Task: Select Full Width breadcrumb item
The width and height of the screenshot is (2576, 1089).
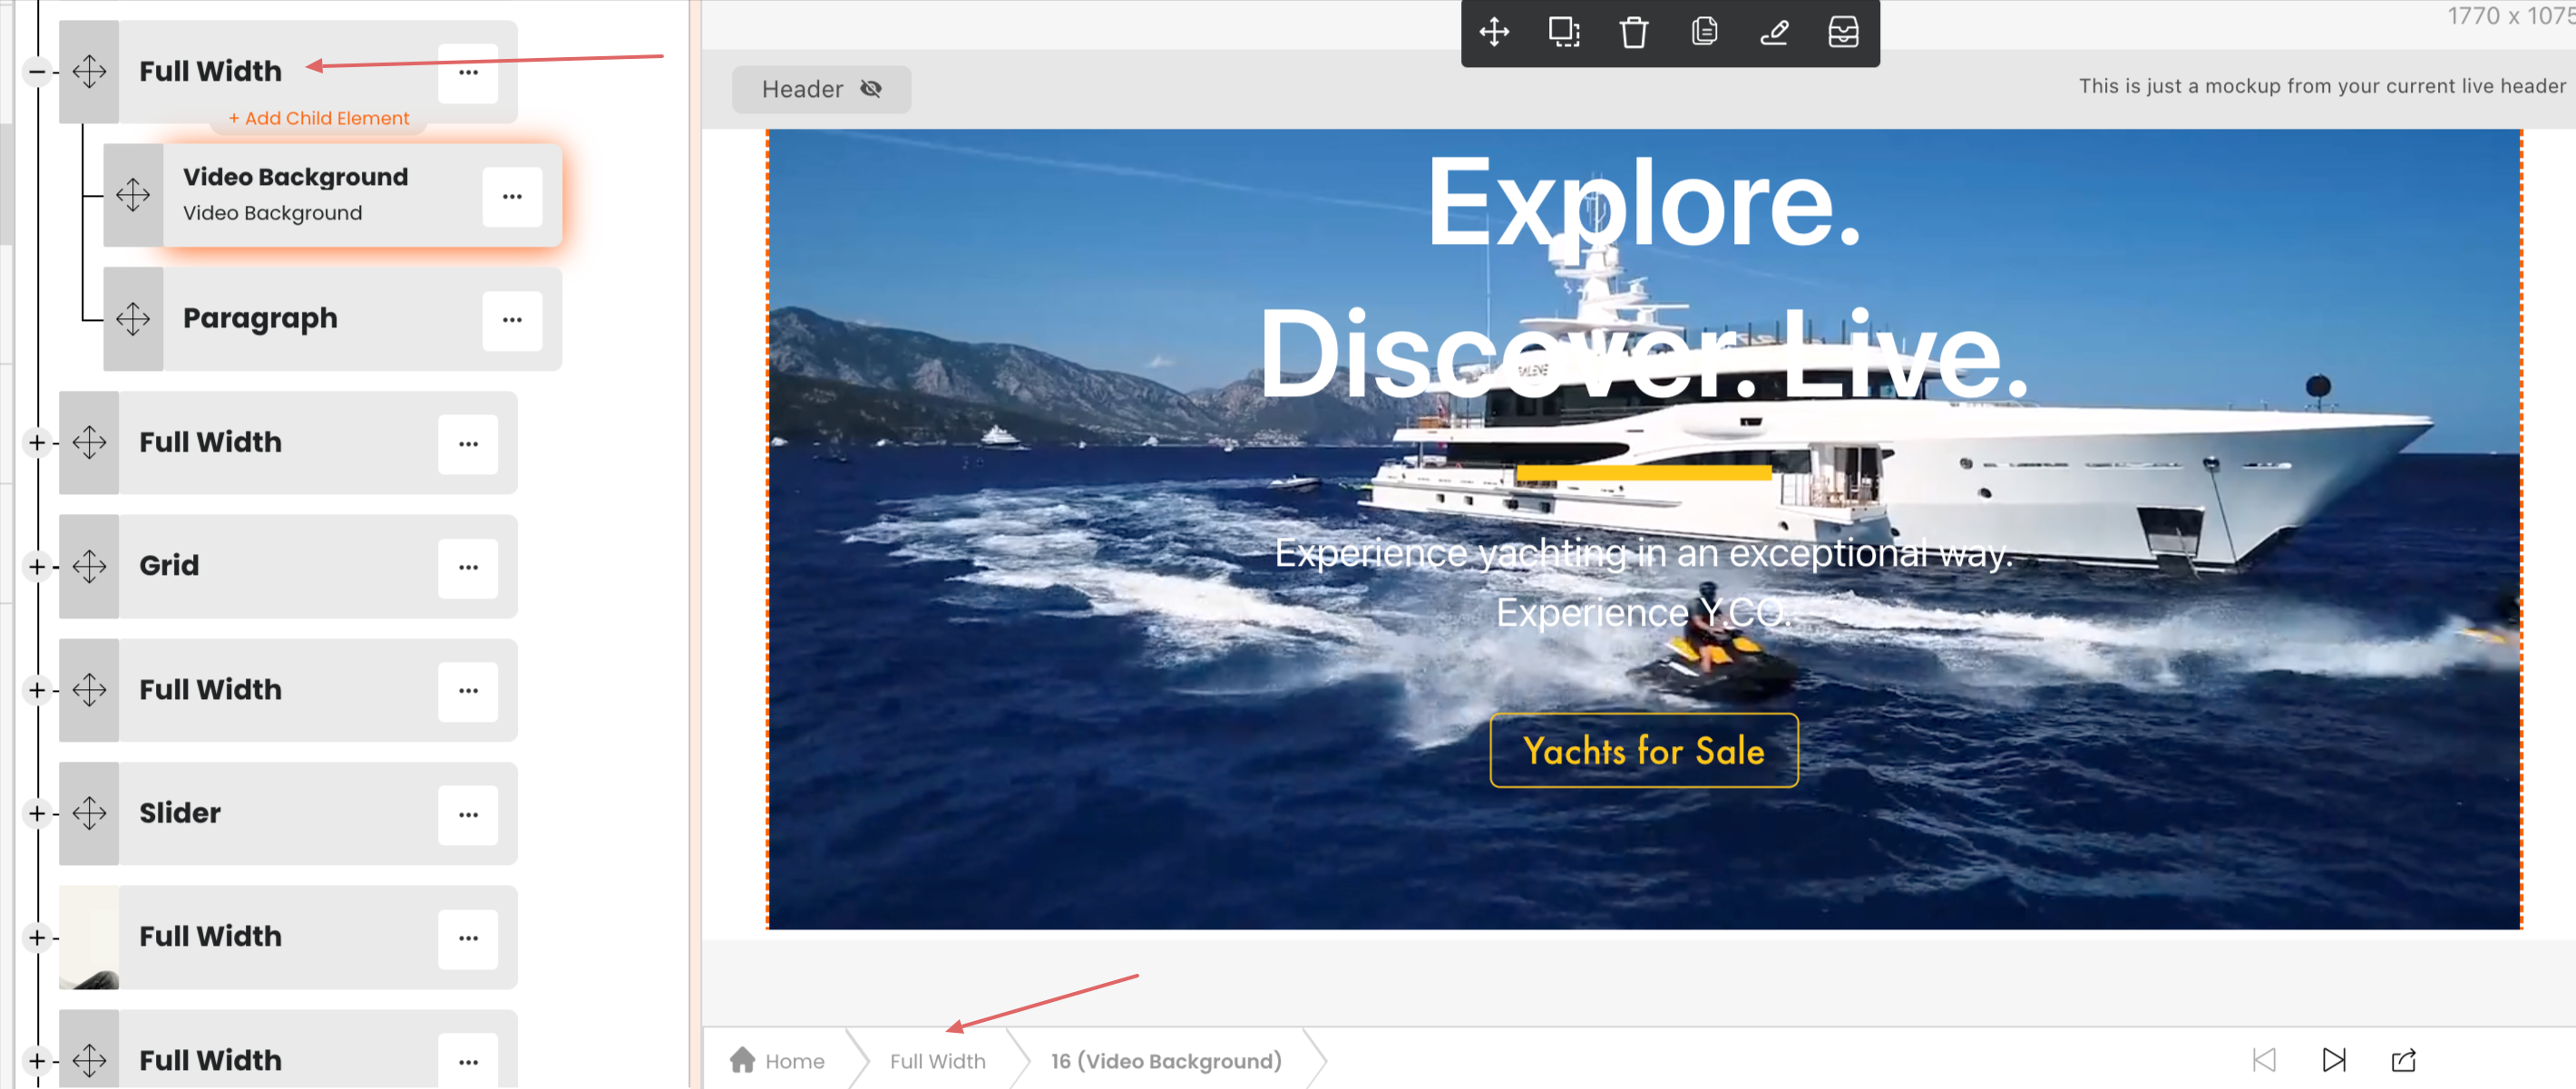Action: [937, 1061]
